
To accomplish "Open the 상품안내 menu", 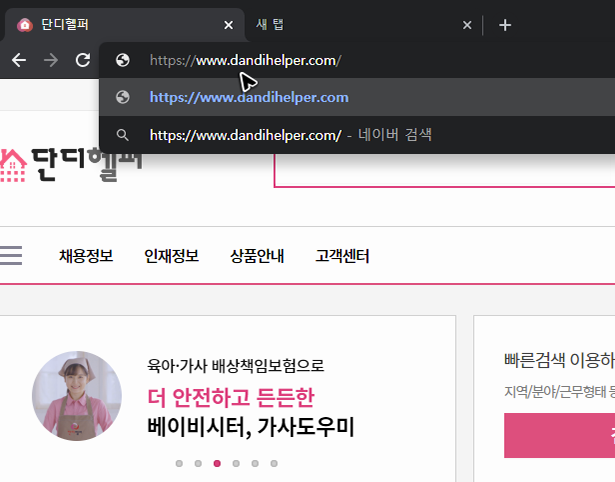I will tap(257, 256).
